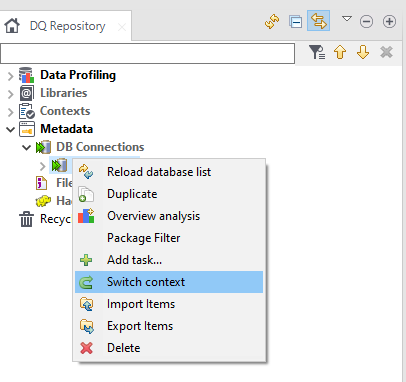Screen dimensions: 406x382
Task: Expand the Data Profiling node
Action: pyautogui.click(x=10, y=76)
